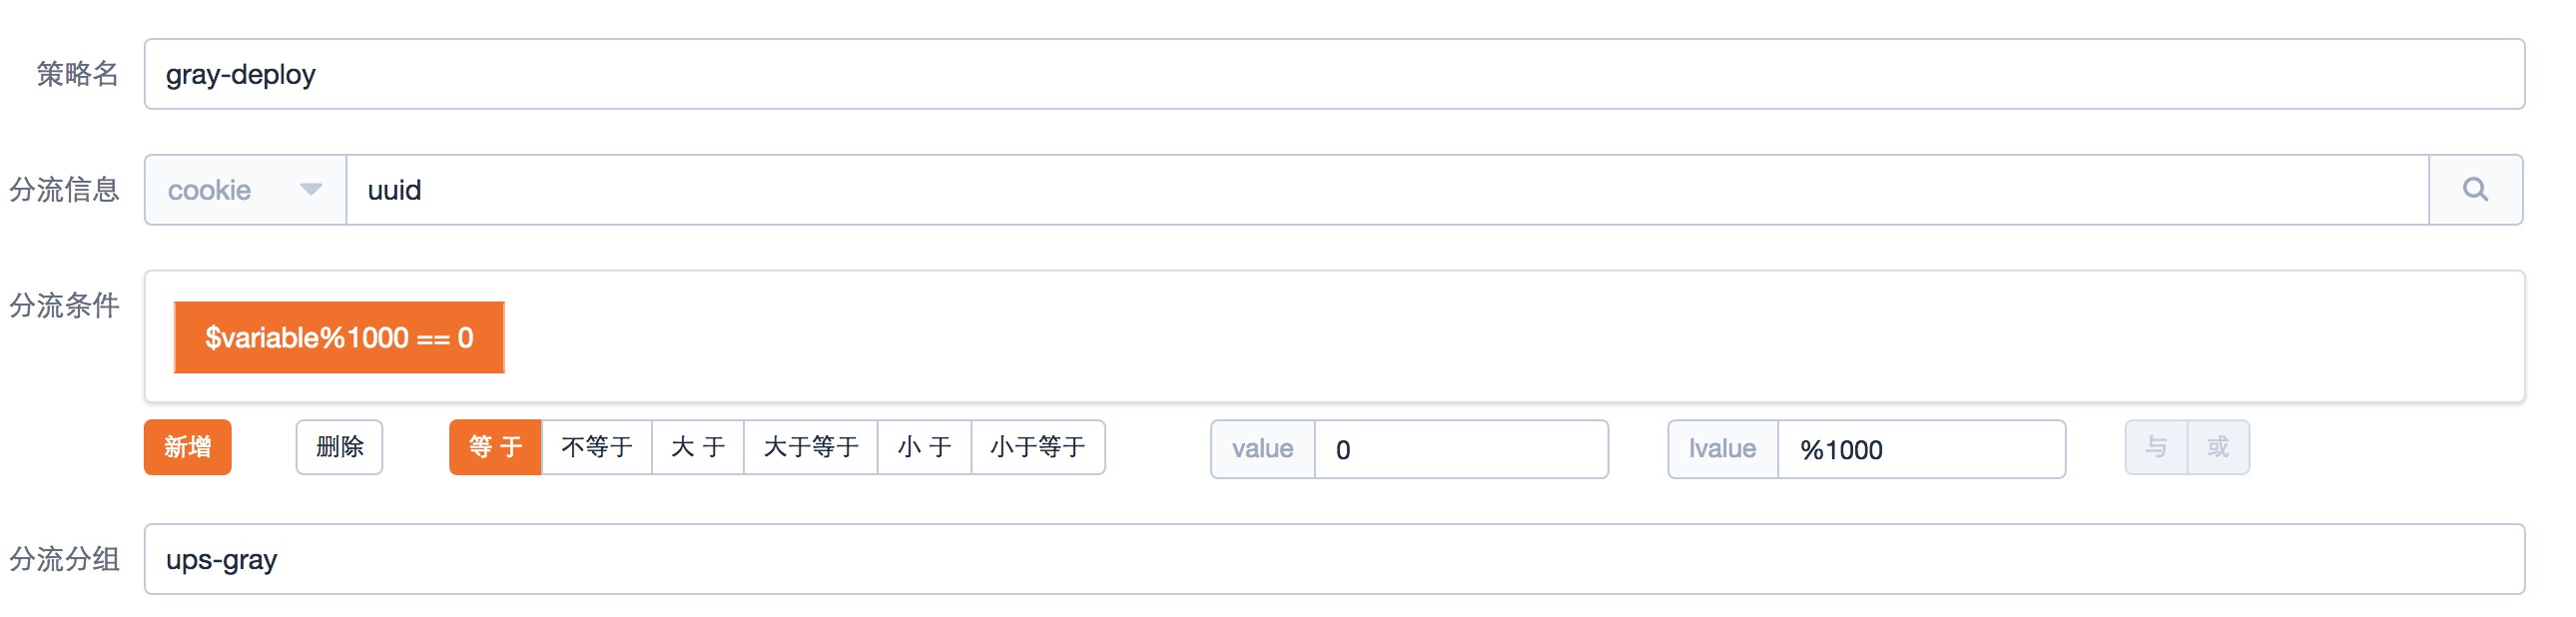
Task: Select the highlighted 等于 (equals) operator
Action: click(x=494, y=448)
